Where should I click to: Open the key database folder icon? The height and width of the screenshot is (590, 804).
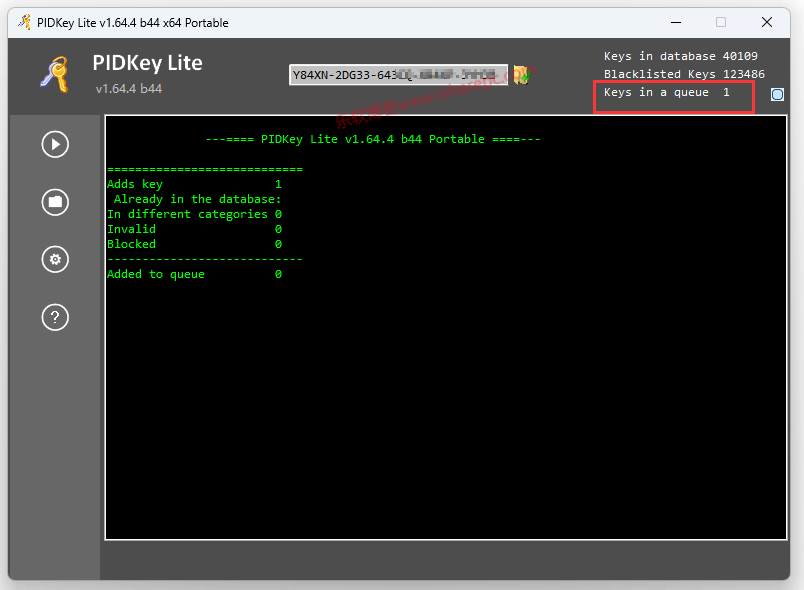55,202
